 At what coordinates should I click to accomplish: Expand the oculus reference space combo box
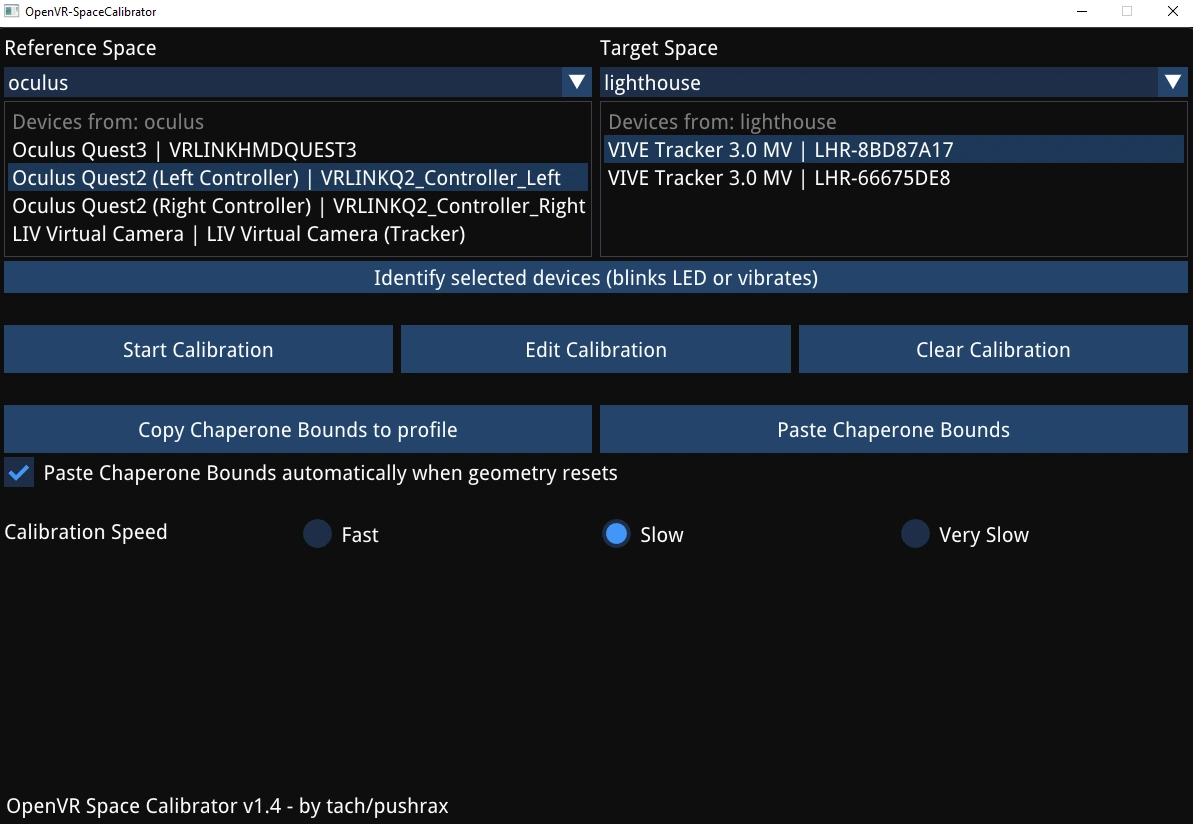click(297, 82)
